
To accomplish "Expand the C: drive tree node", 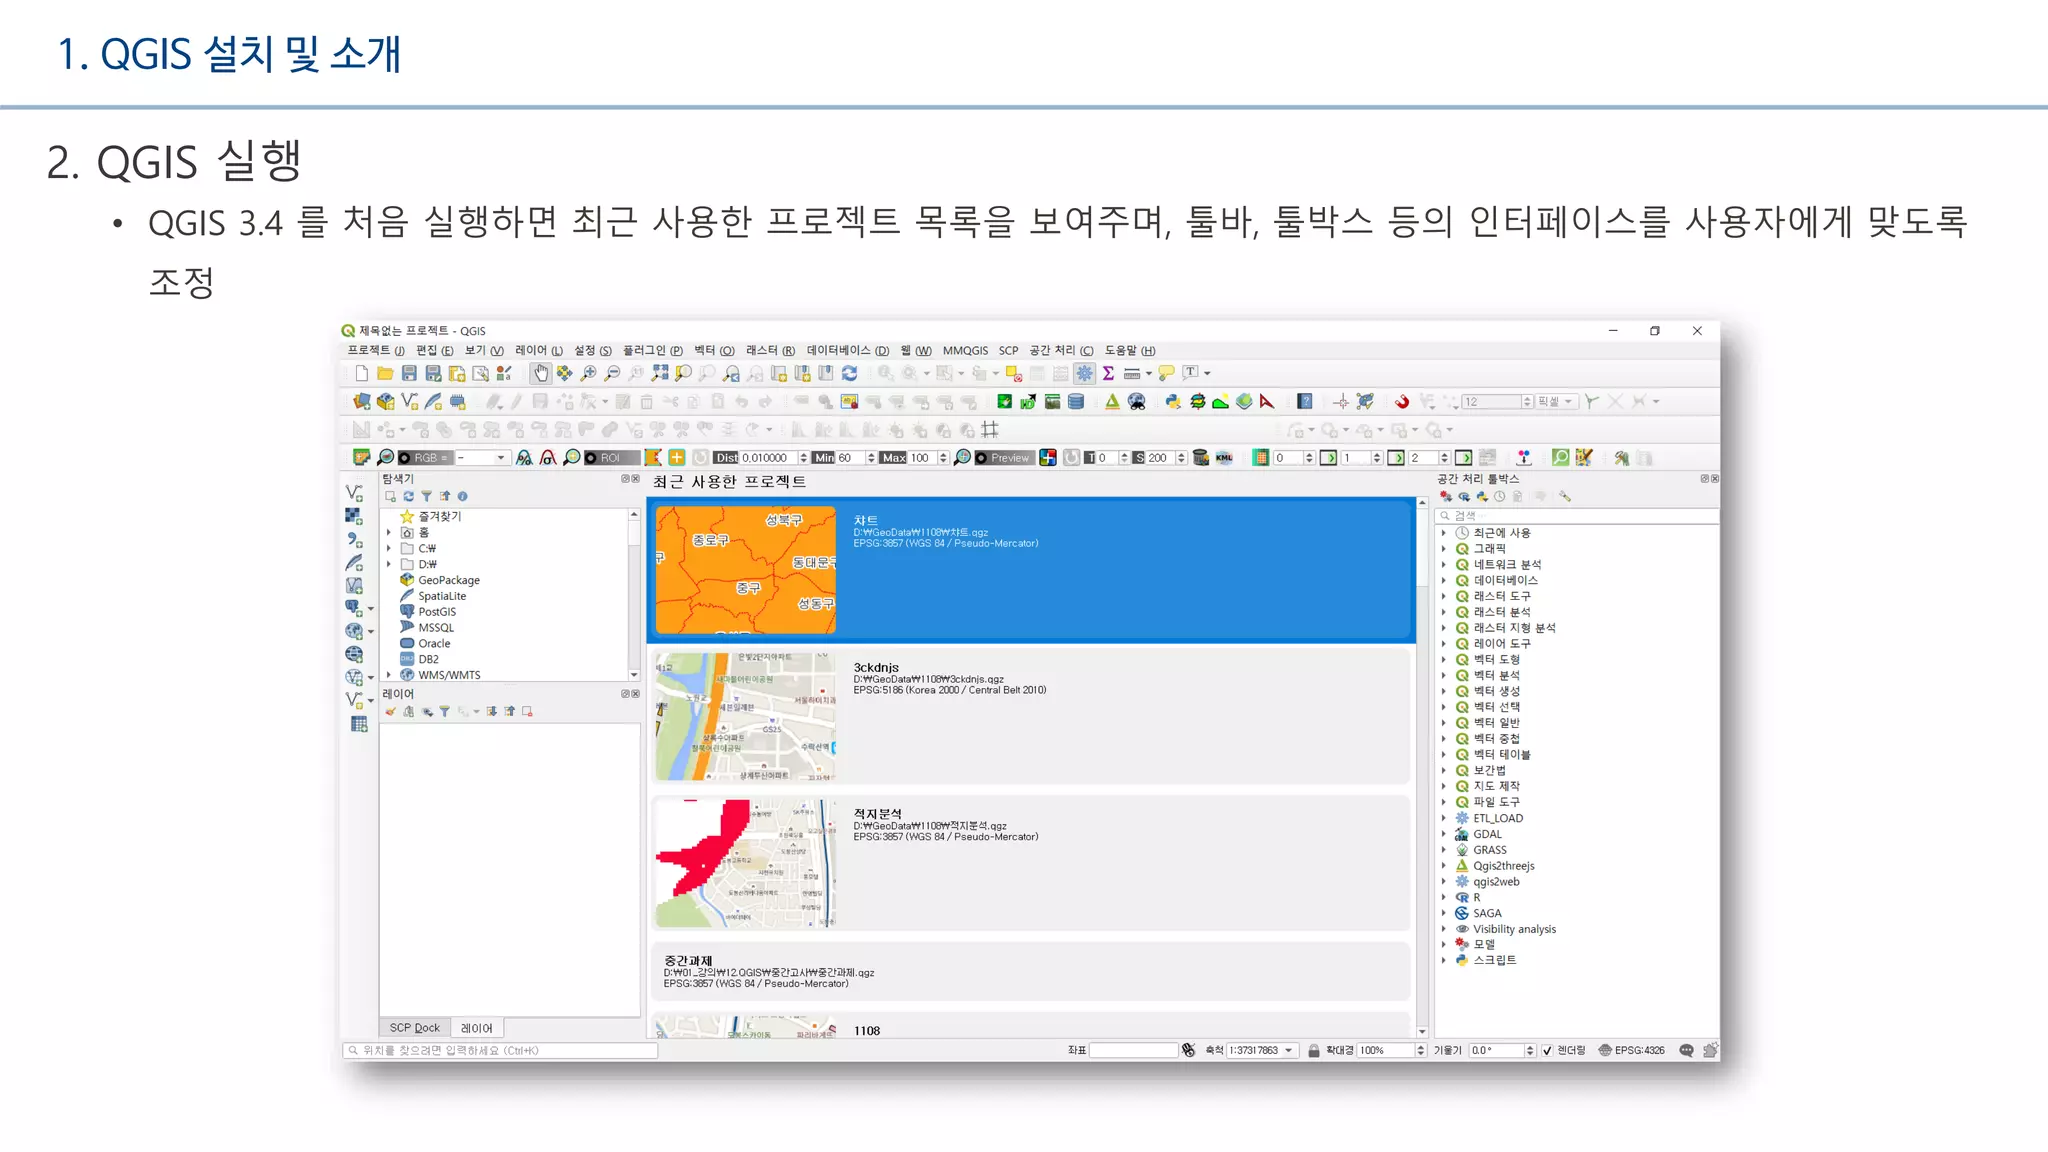I will pos(389,549).
